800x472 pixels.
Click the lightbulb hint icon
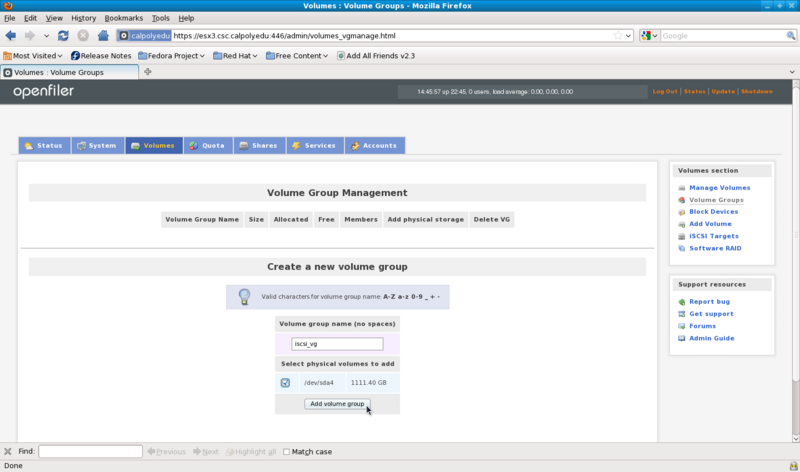pos(244,296)
